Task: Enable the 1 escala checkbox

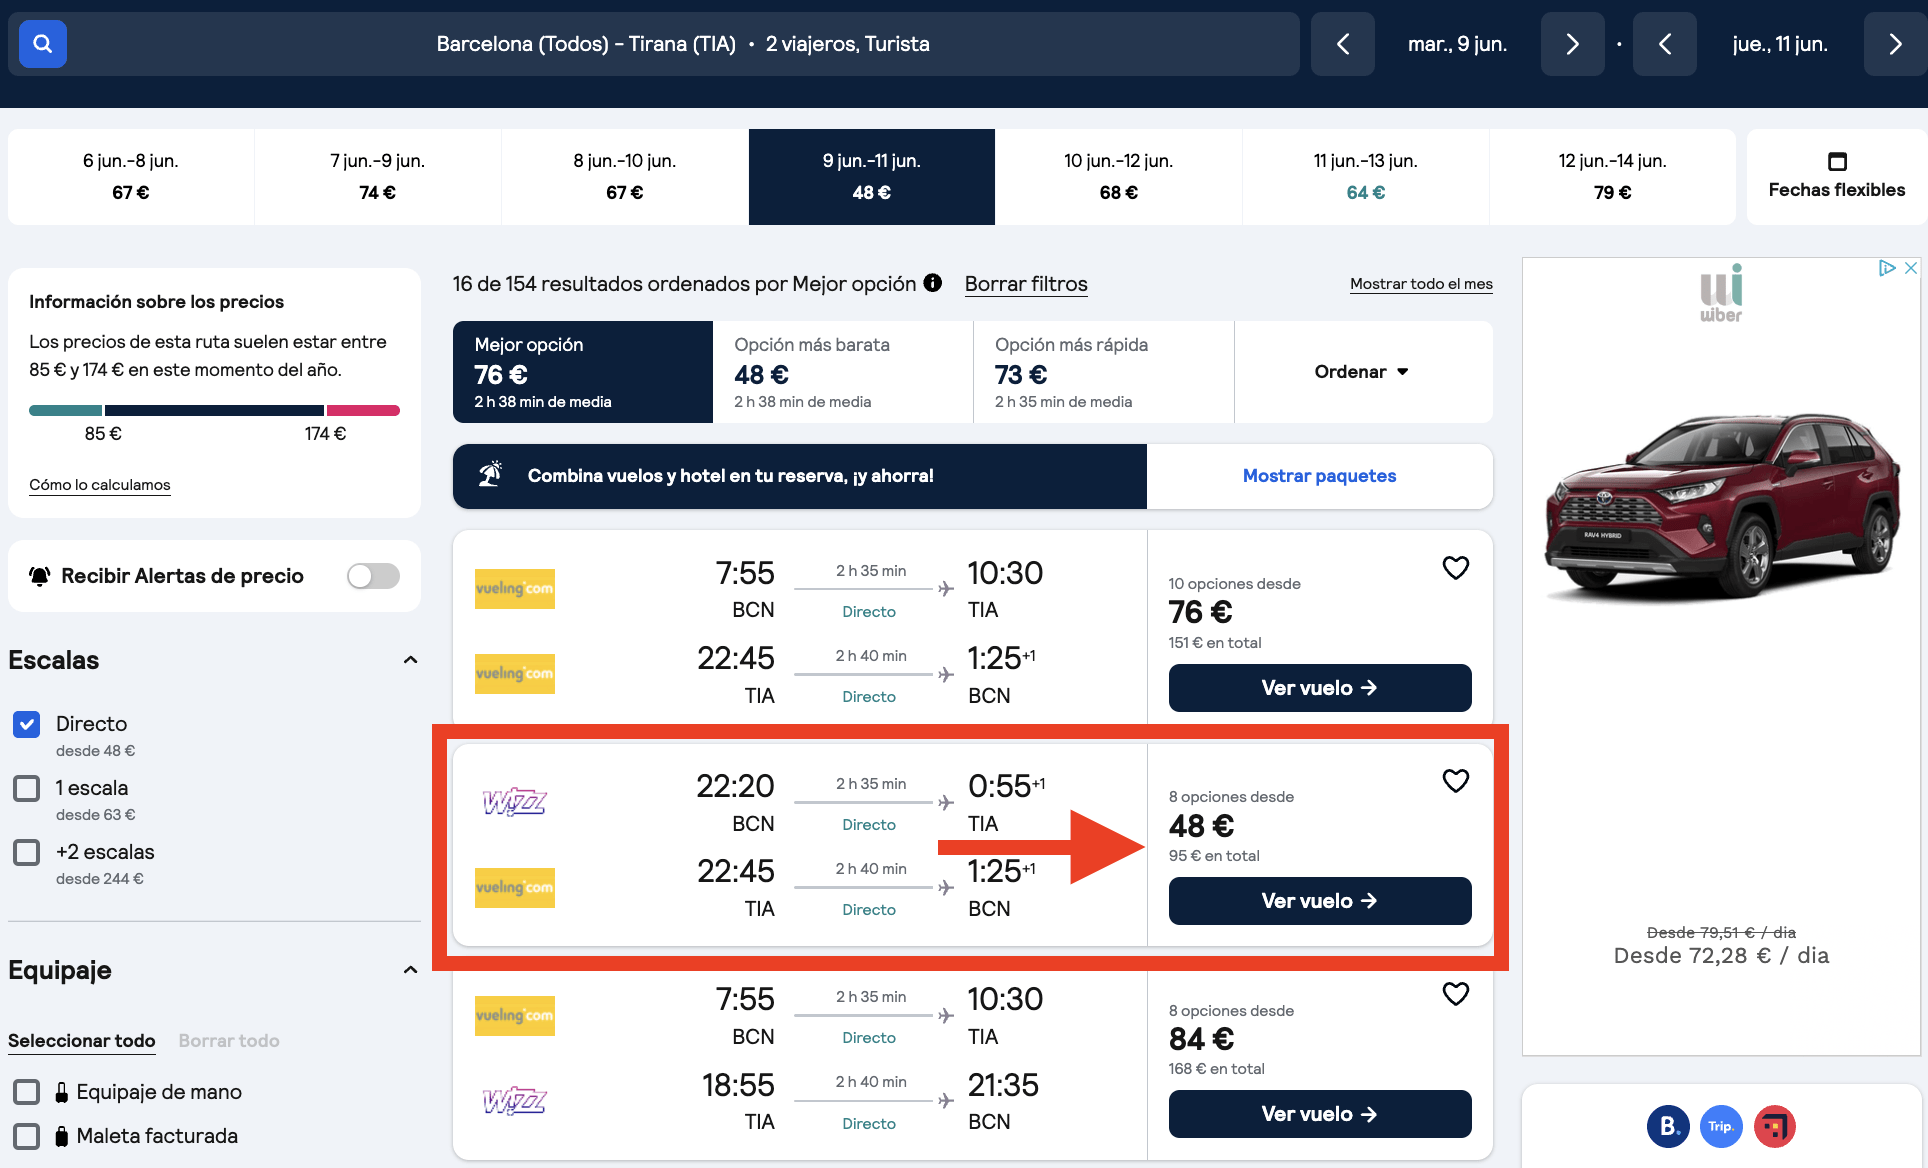Action: tap(27, 788)
